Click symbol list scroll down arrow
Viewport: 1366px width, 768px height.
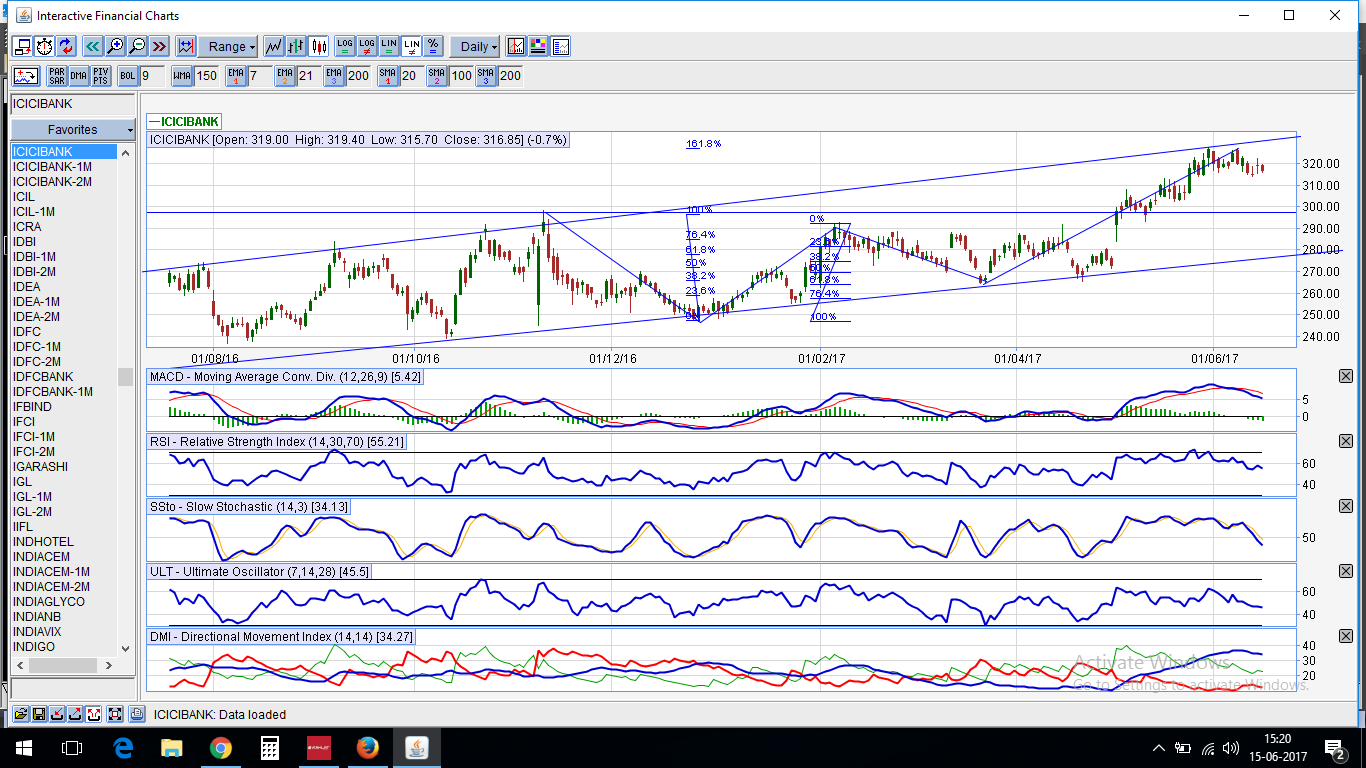[x=125, y=648]
